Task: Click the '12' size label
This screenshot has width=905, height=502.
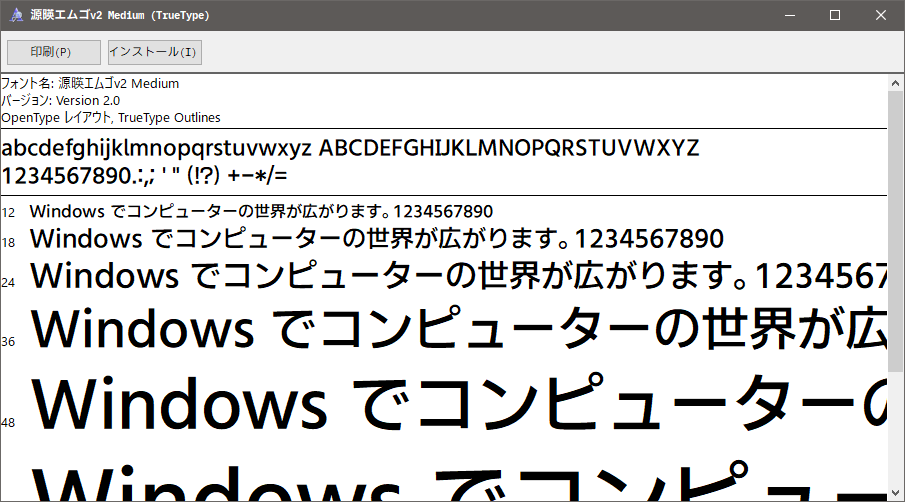Action: pyautogui.click(x=8, y=213)
